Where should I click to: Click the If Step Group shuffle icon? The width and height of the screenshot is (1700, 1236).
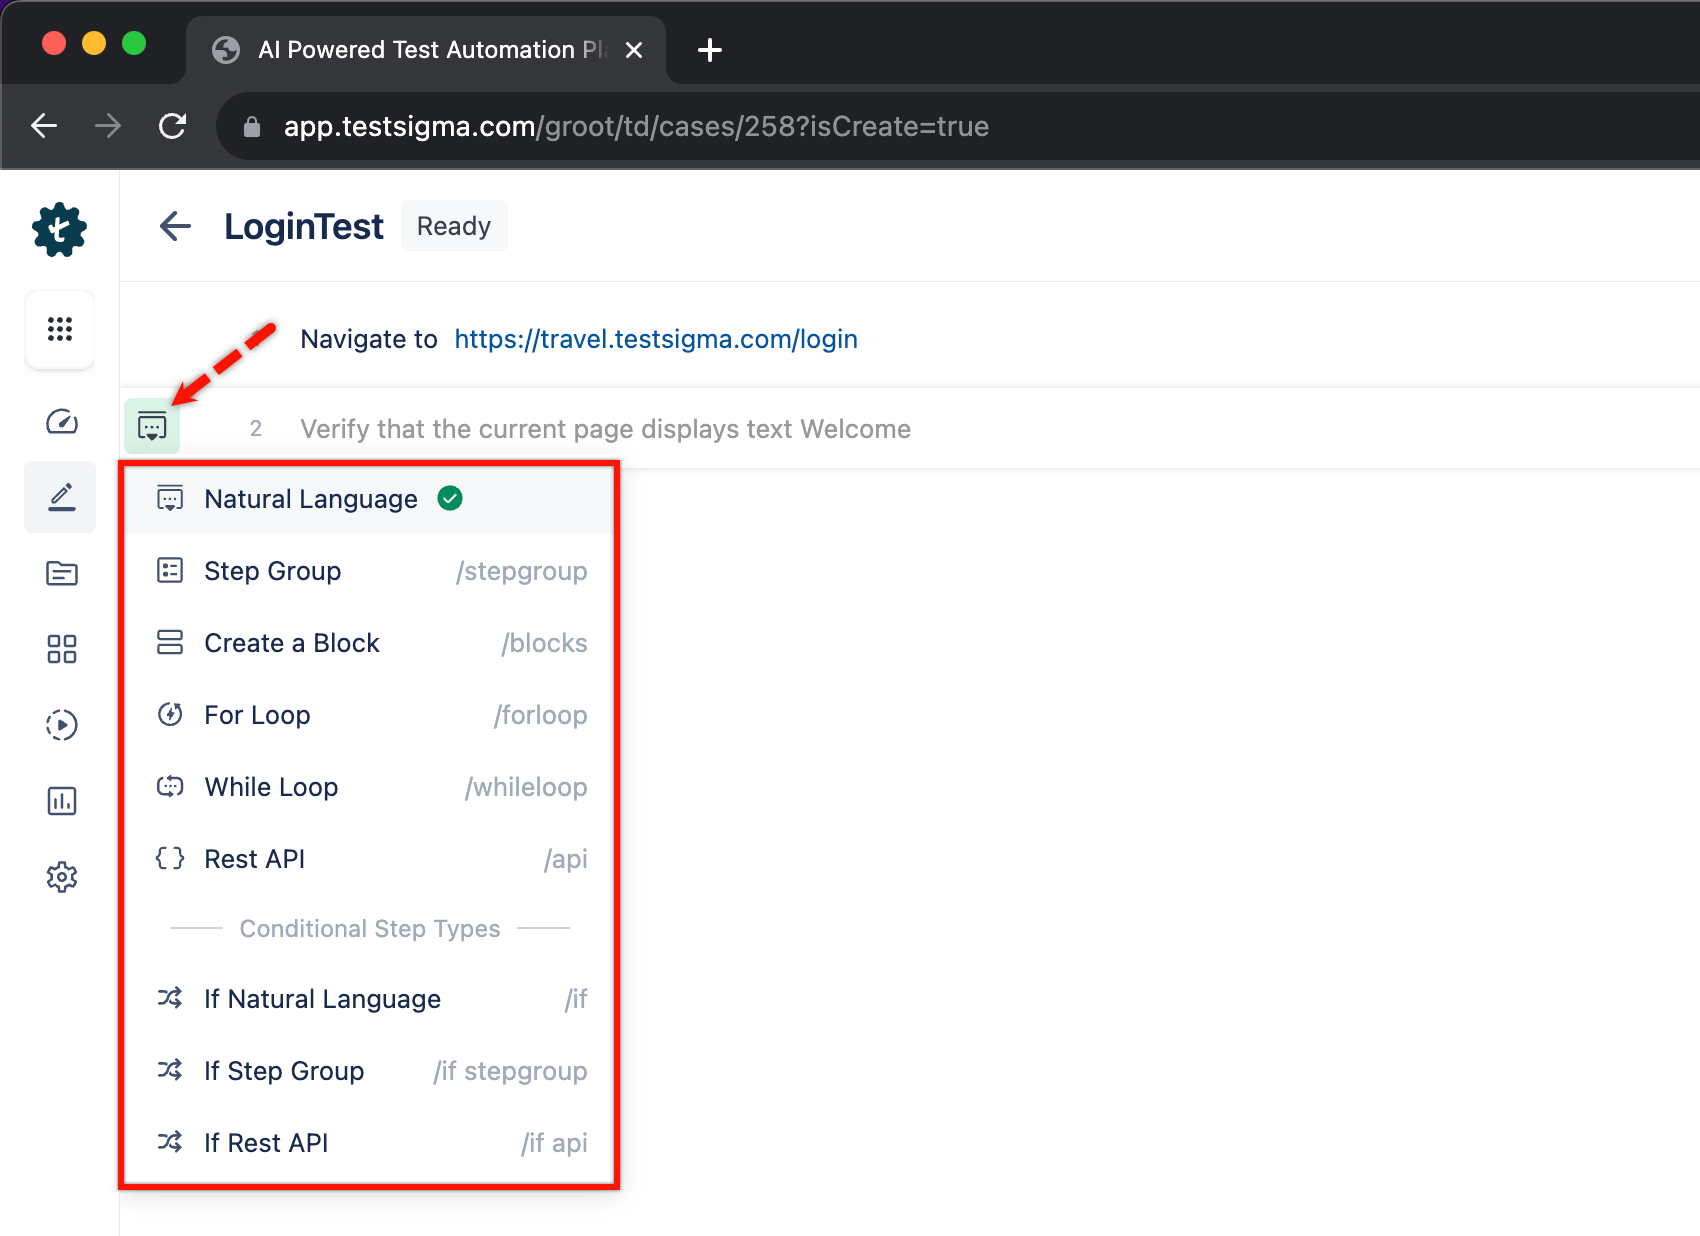coord(170,1070)
